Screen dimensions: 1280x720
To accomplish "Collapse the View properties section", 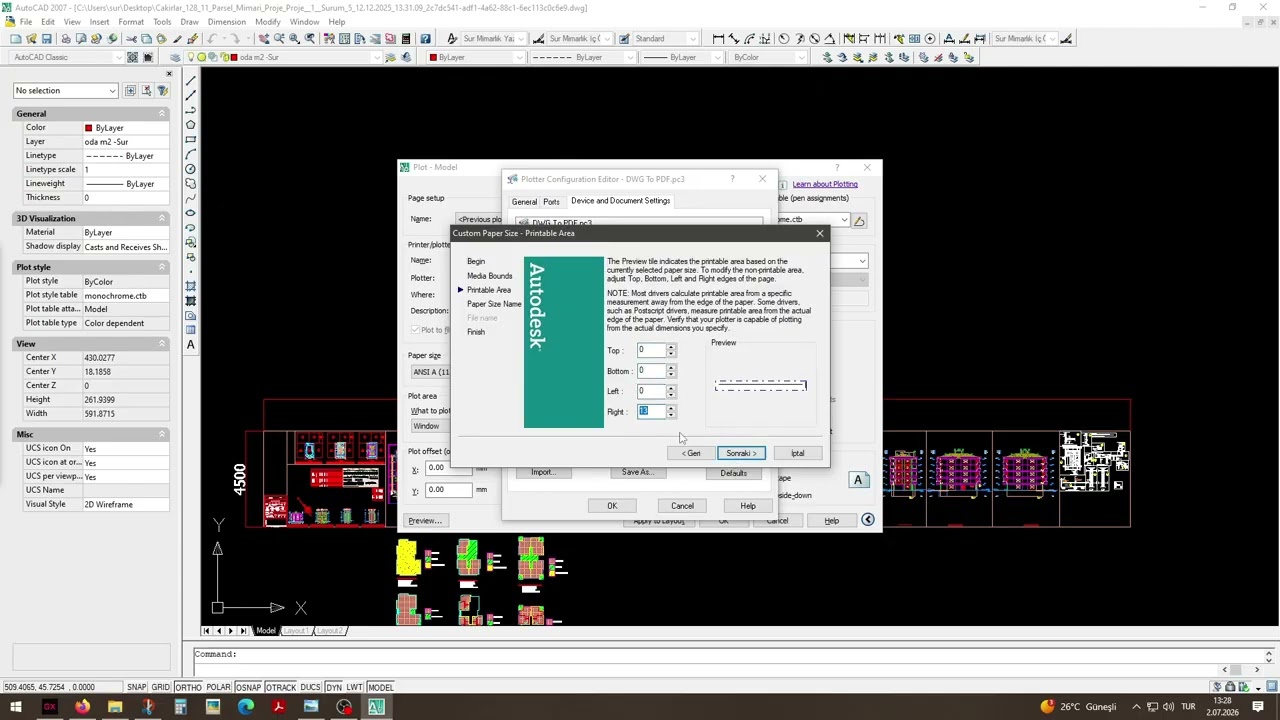I will coord(161,343).
